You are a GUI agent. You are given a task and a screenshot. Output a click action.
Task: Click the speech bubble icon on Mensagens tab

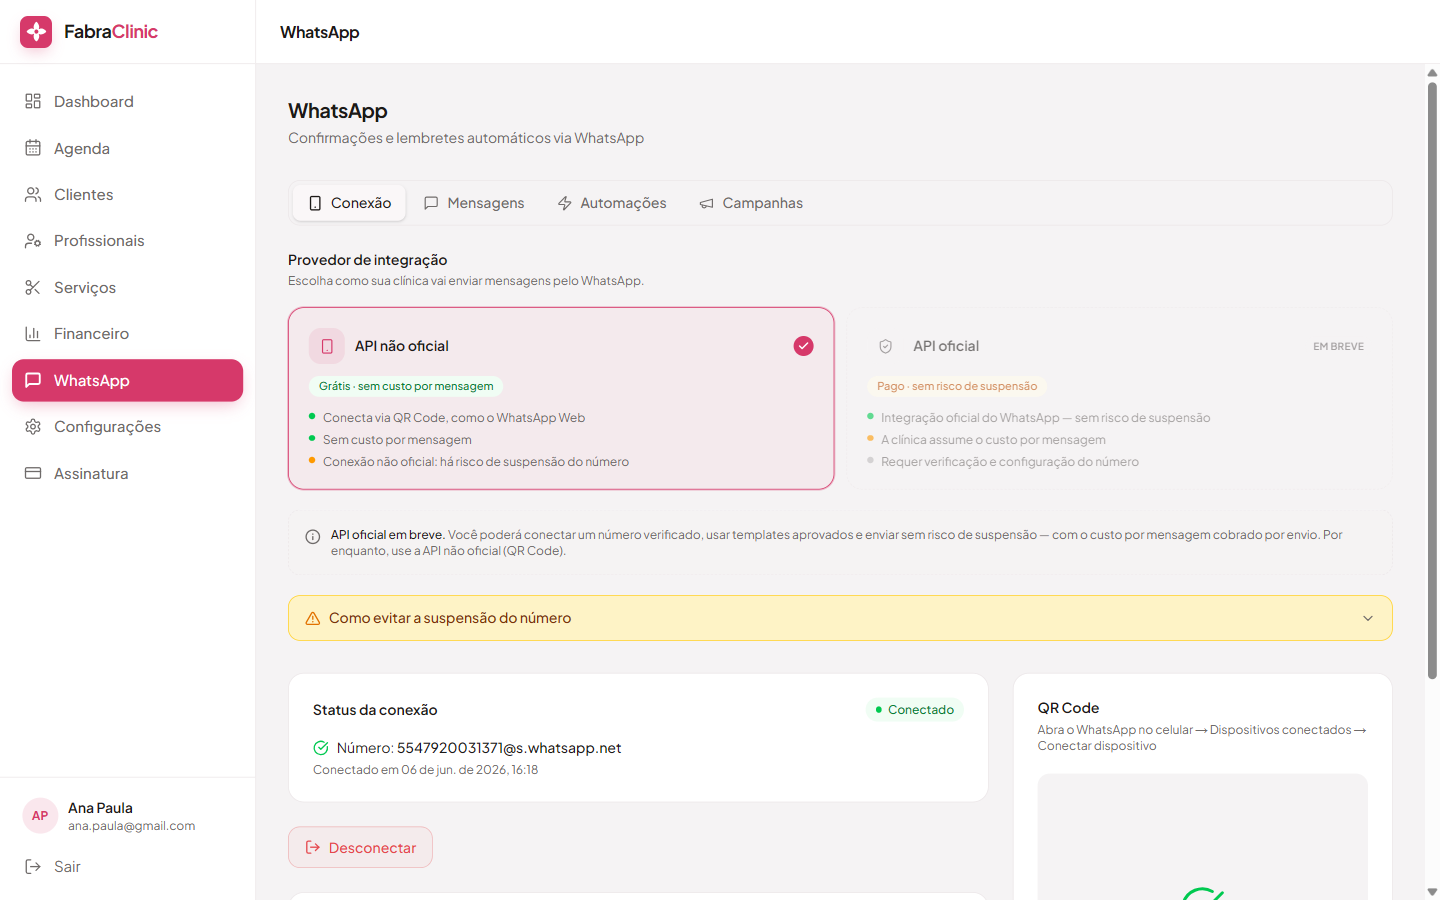[431, 203]
